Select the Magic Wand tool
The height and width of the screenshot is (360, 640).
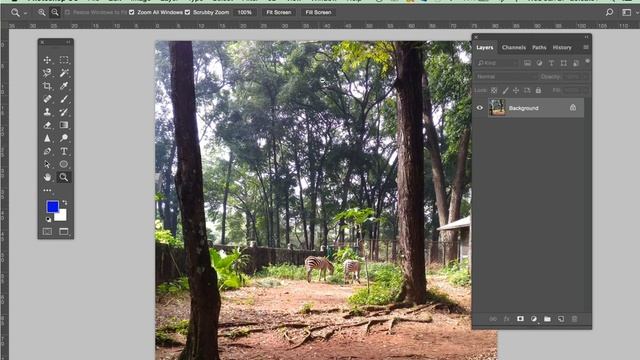pos(64,73)
